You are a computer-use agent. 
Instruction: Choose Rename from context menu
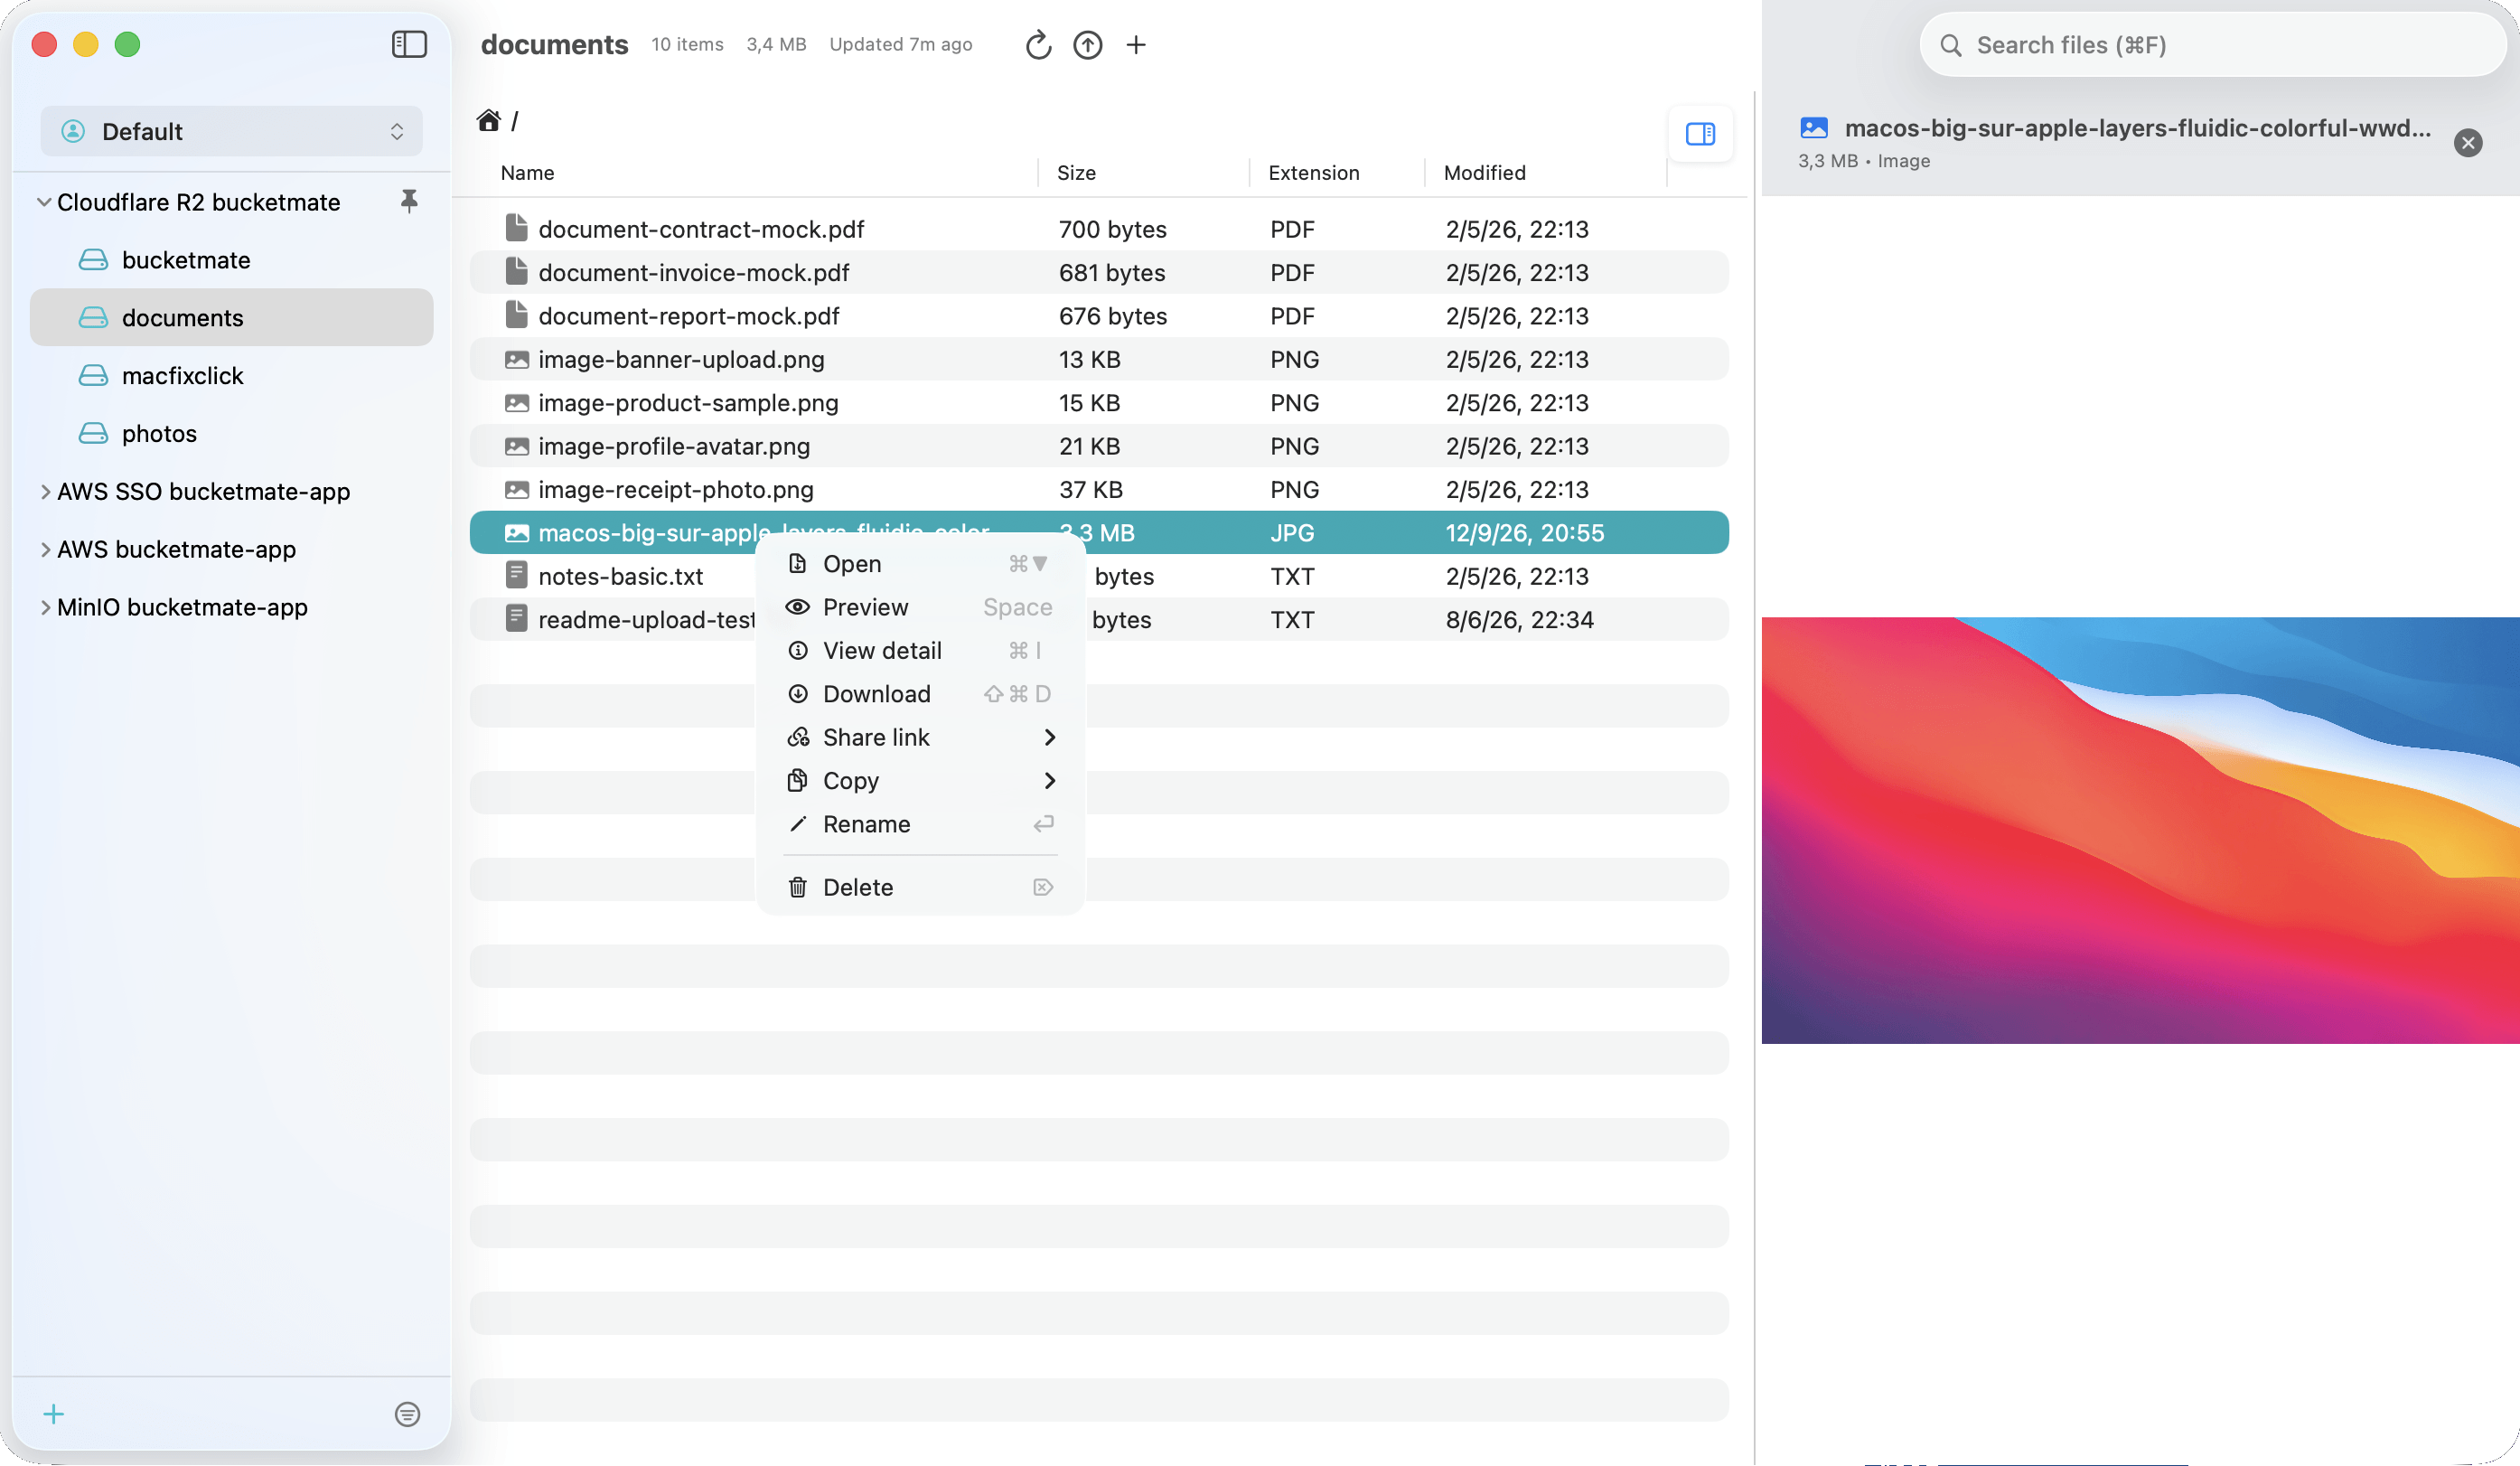(x=921, y=824)
